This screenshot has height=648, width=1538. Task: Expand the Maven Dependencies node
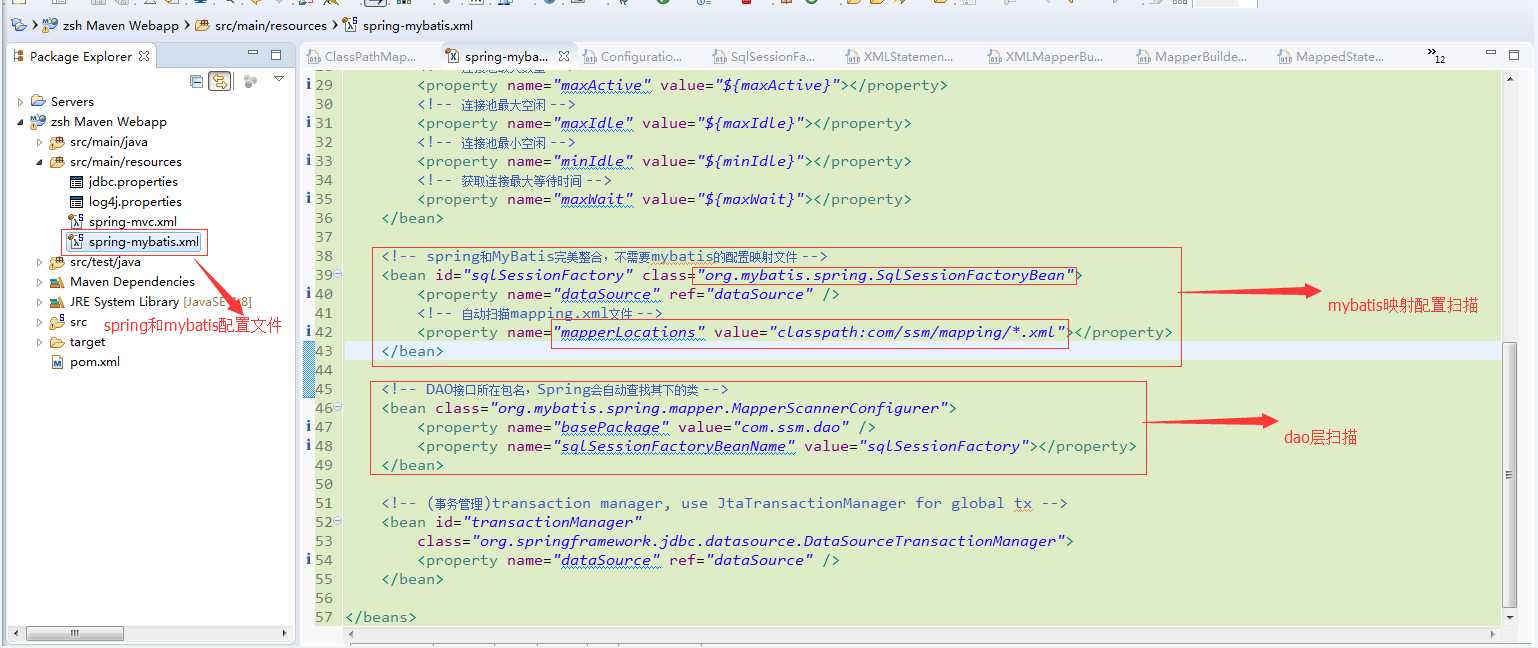point(40,282)
